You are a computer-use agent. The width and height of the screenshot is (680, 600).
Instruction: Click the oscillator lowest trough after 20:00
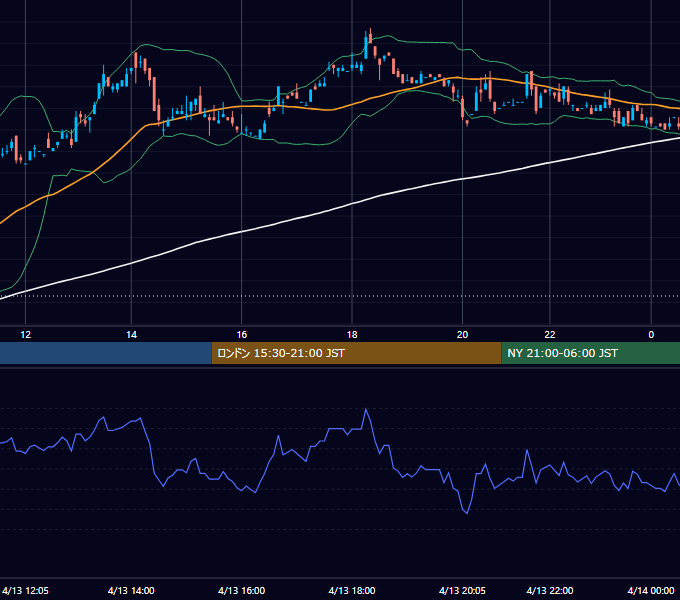coord(467,513)
